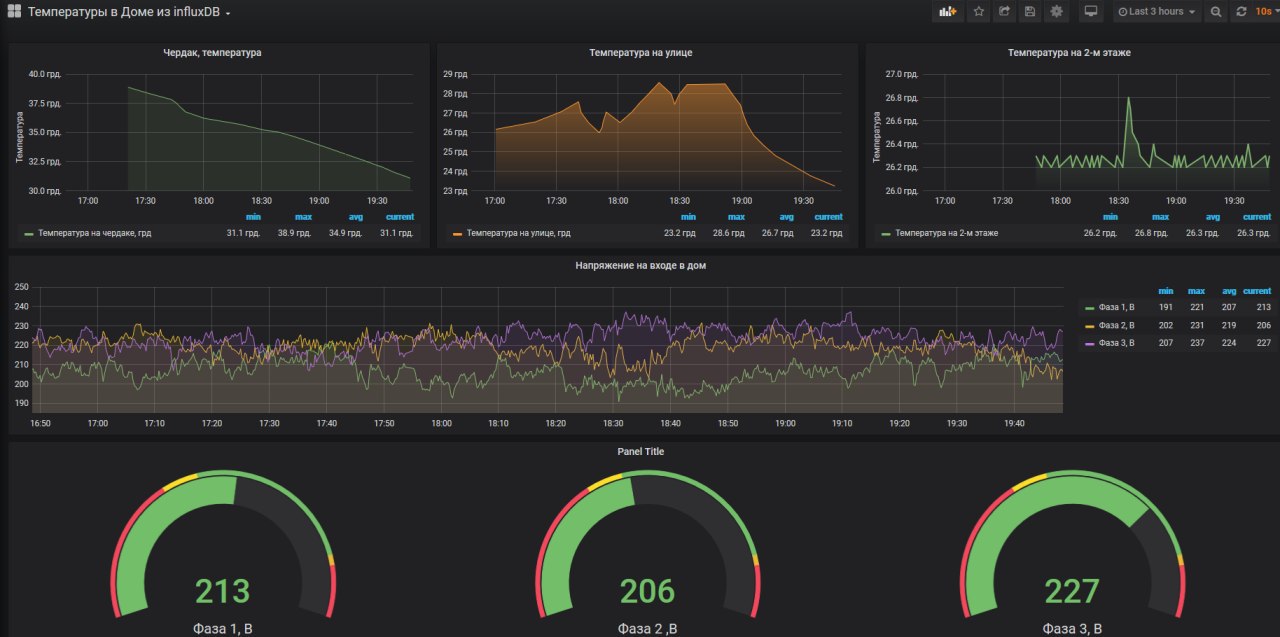The width and height of the screenshot is (1280, 637).
Task: Sort attic panel legend by max
Action: 303,217
